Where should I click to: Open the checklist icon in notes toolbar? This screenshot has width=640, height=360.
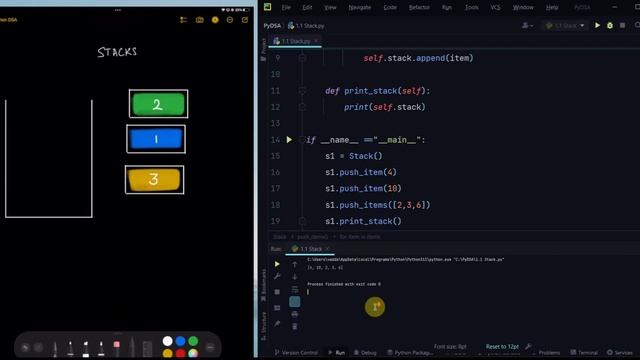[x=184, y=20]
